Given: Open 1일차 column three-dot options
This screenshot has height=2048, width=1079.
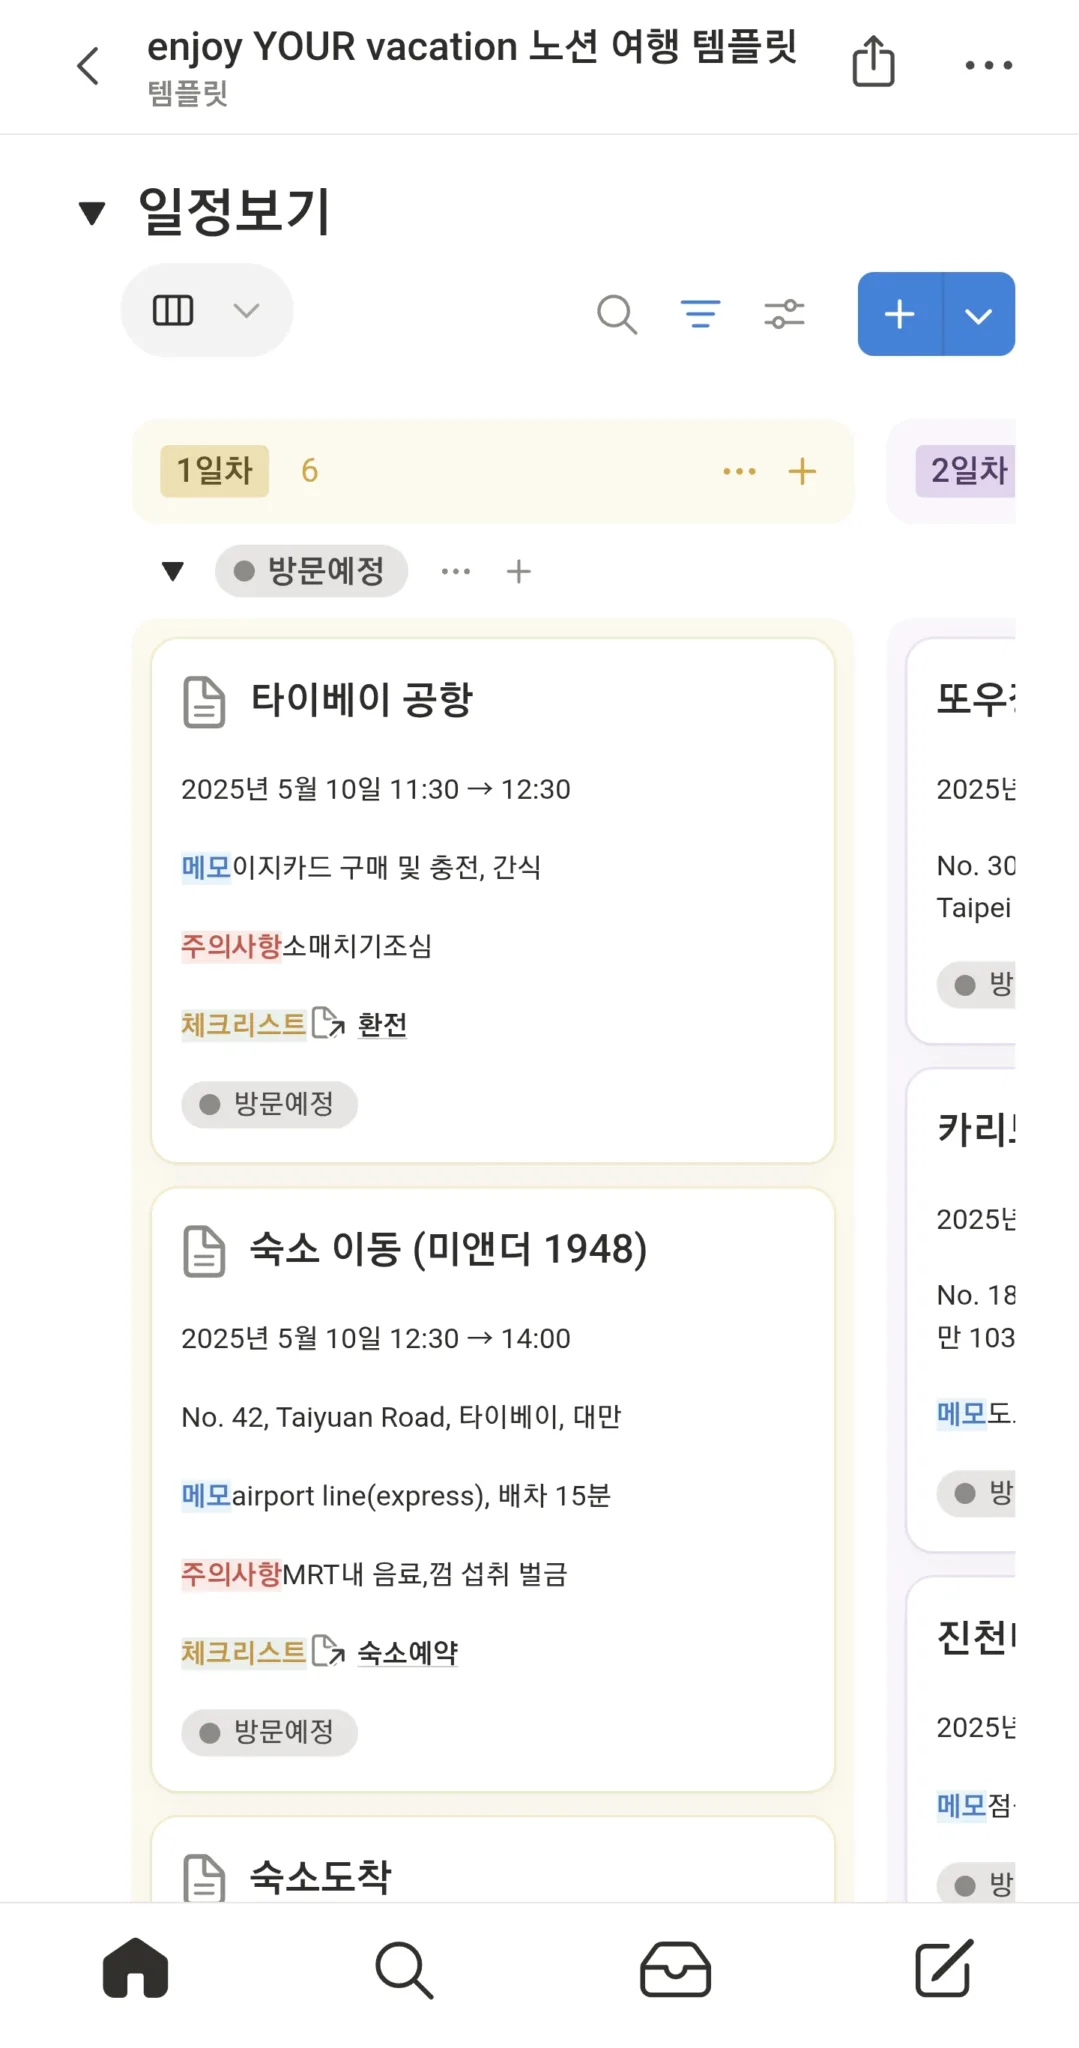Looking at the screenshot, I should coord(739,471).
